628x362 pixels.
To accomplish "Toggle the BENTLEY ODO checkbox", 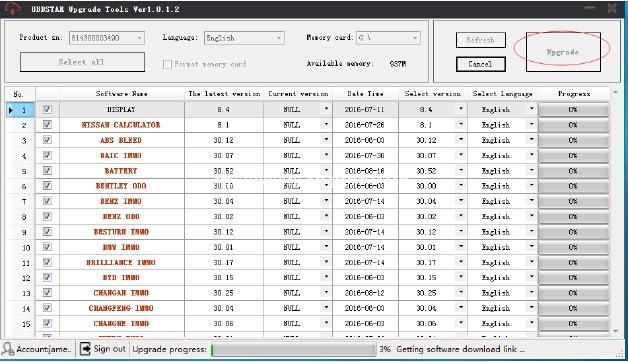I will click(47, 186).
